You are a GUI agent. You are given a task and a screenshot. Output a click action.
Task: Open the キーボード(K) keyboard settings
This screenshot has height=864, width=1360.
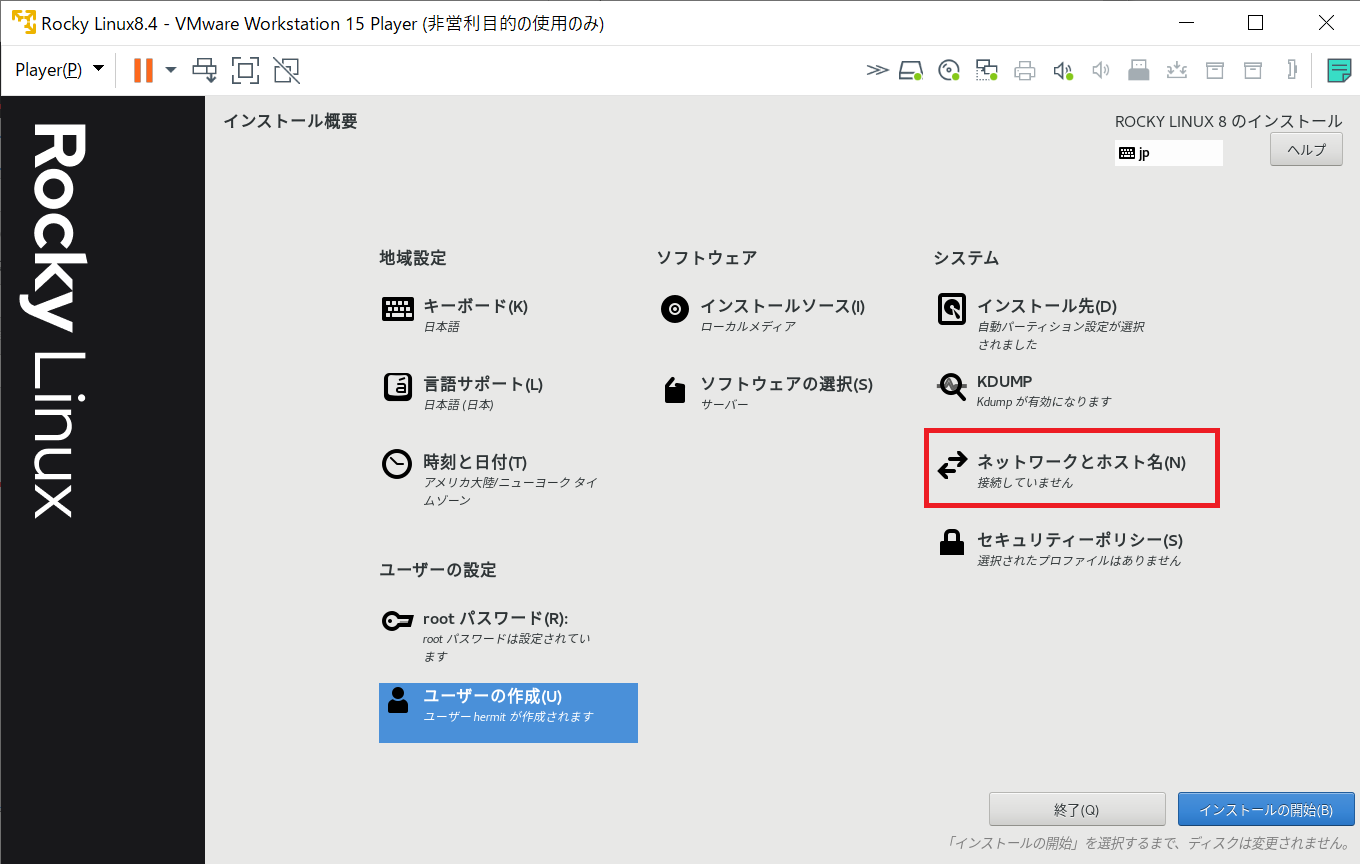455,315
